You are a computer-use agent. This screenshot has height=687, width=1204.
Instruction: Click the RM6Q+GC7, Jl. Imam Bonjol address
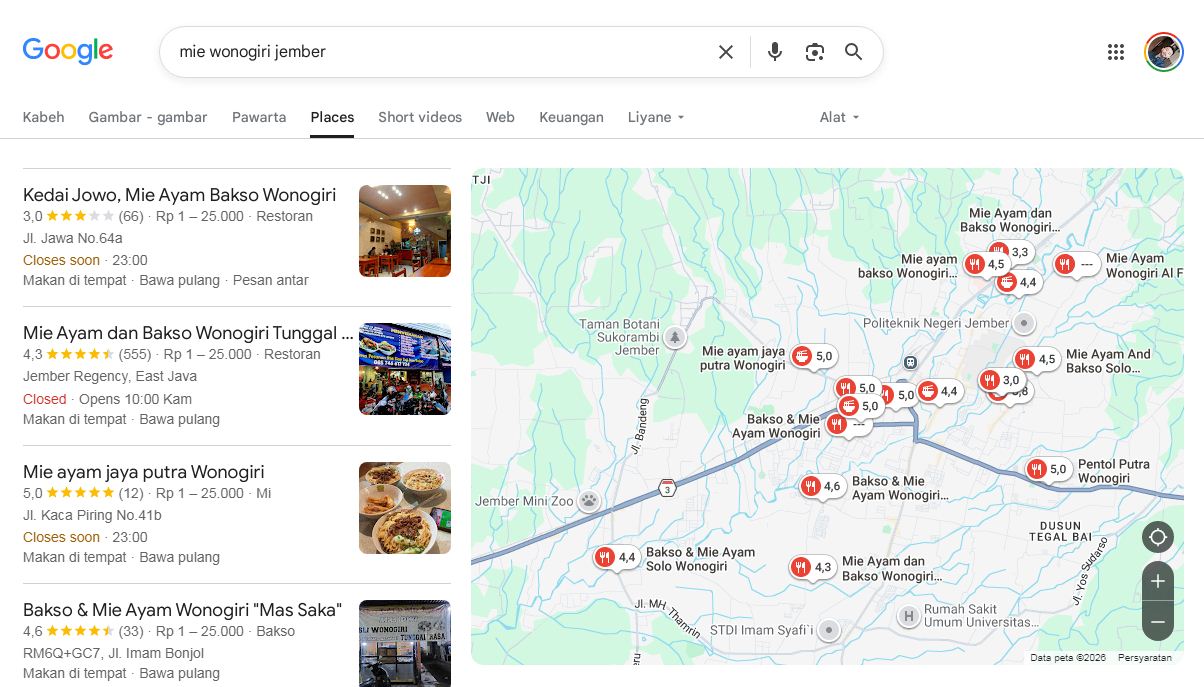click(x=113, y=653)
